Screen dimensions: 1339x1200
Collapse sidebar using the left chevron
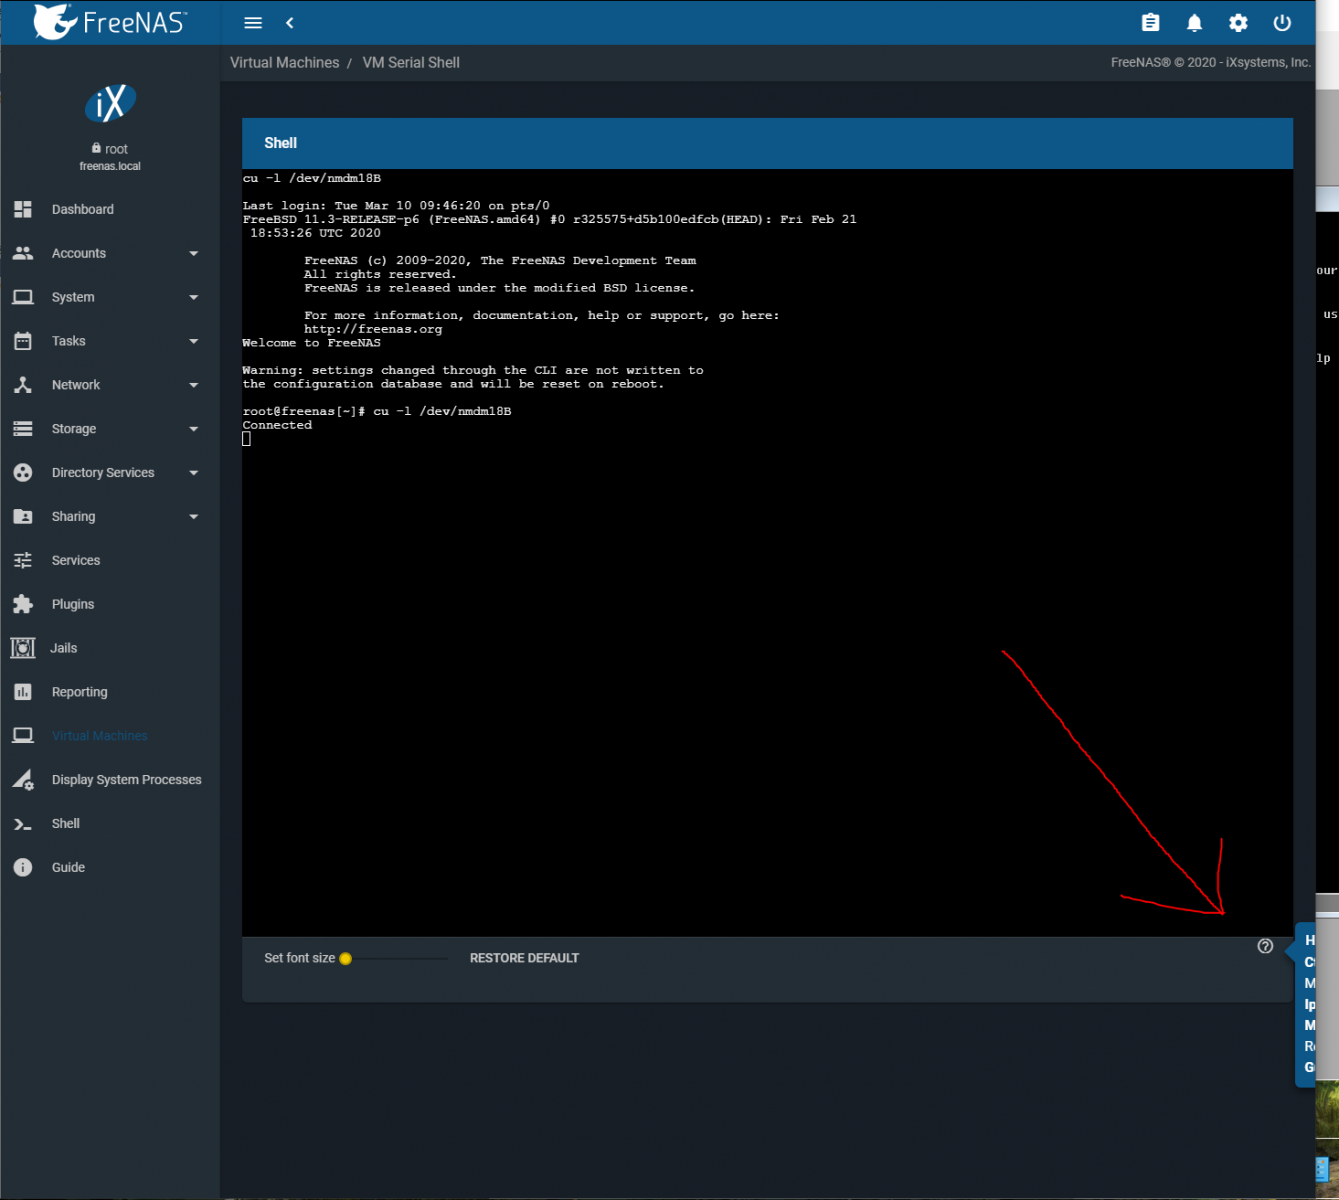[x=290, y=23]
